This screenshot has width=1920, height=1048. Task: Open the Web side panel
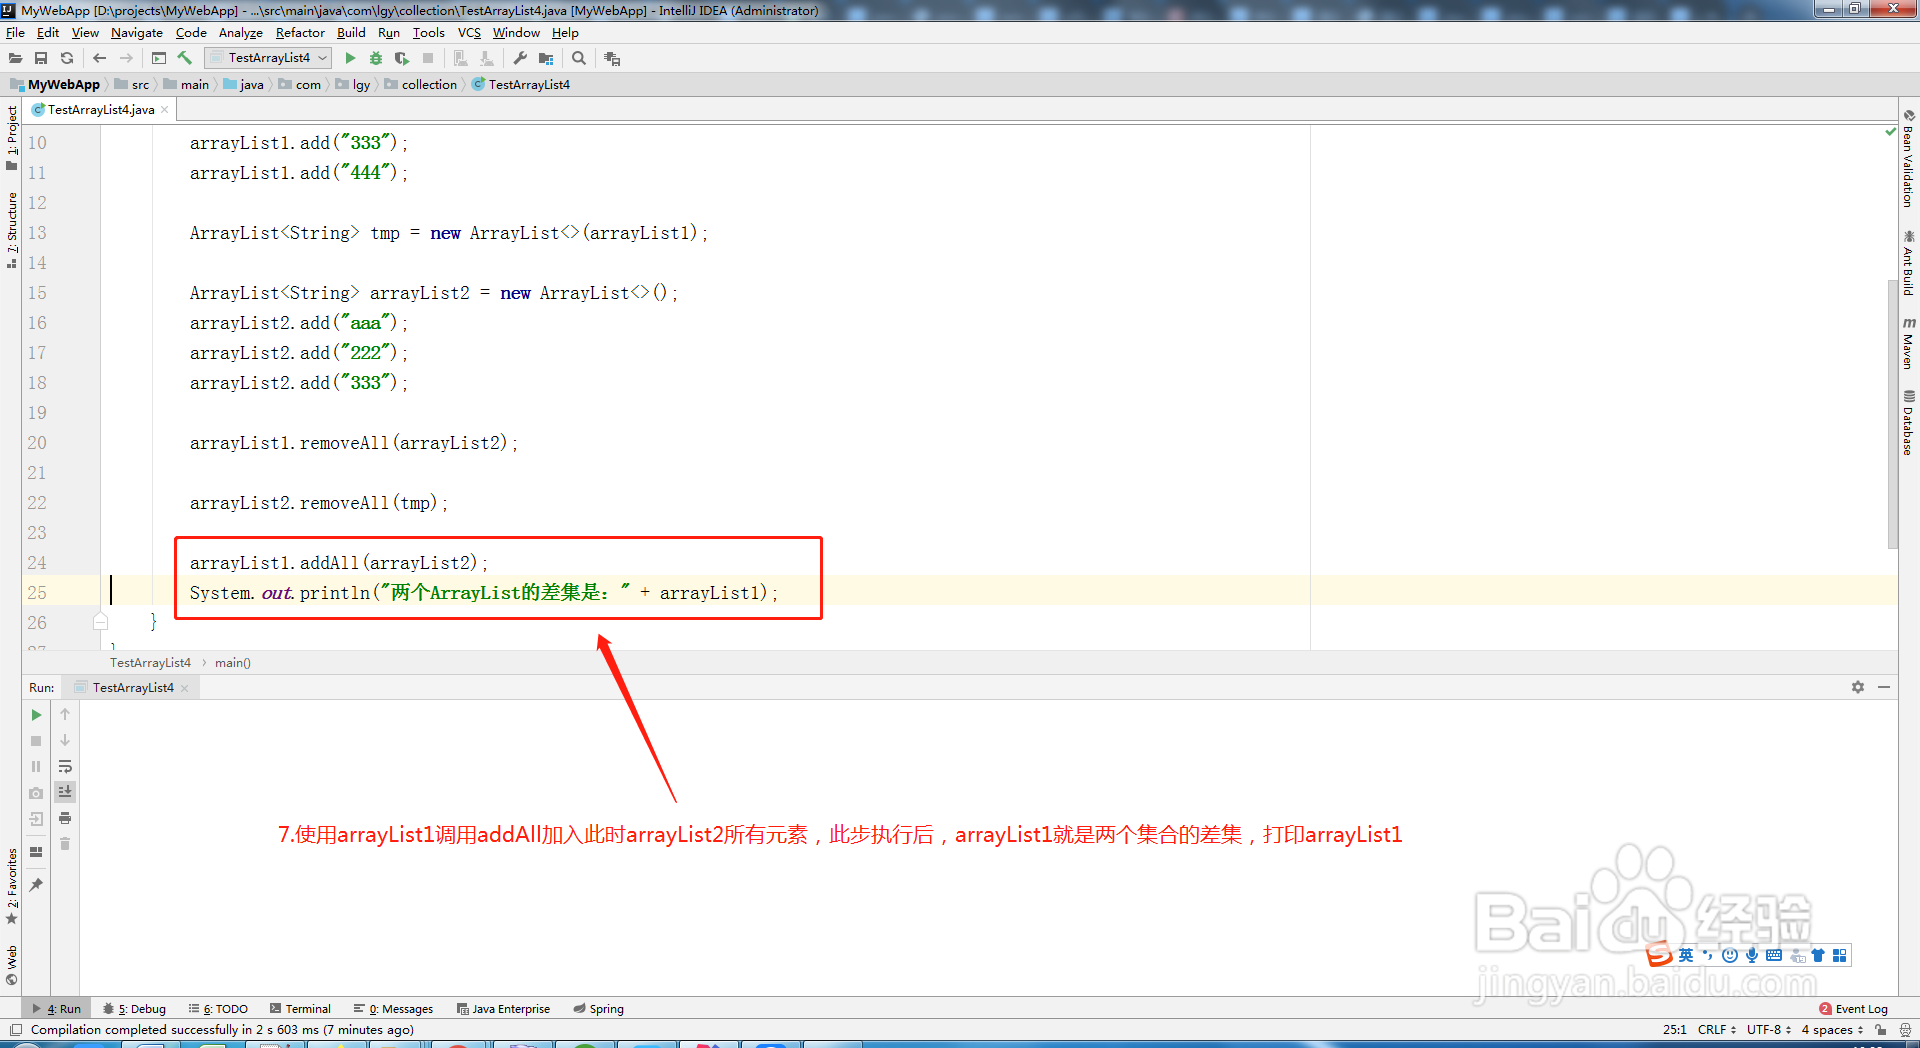coord(12,965)
